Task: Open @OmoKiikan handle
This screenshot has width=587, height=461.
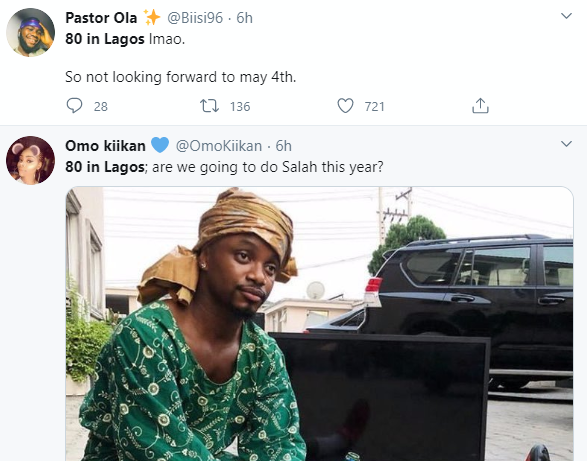Action: (219, 146)
